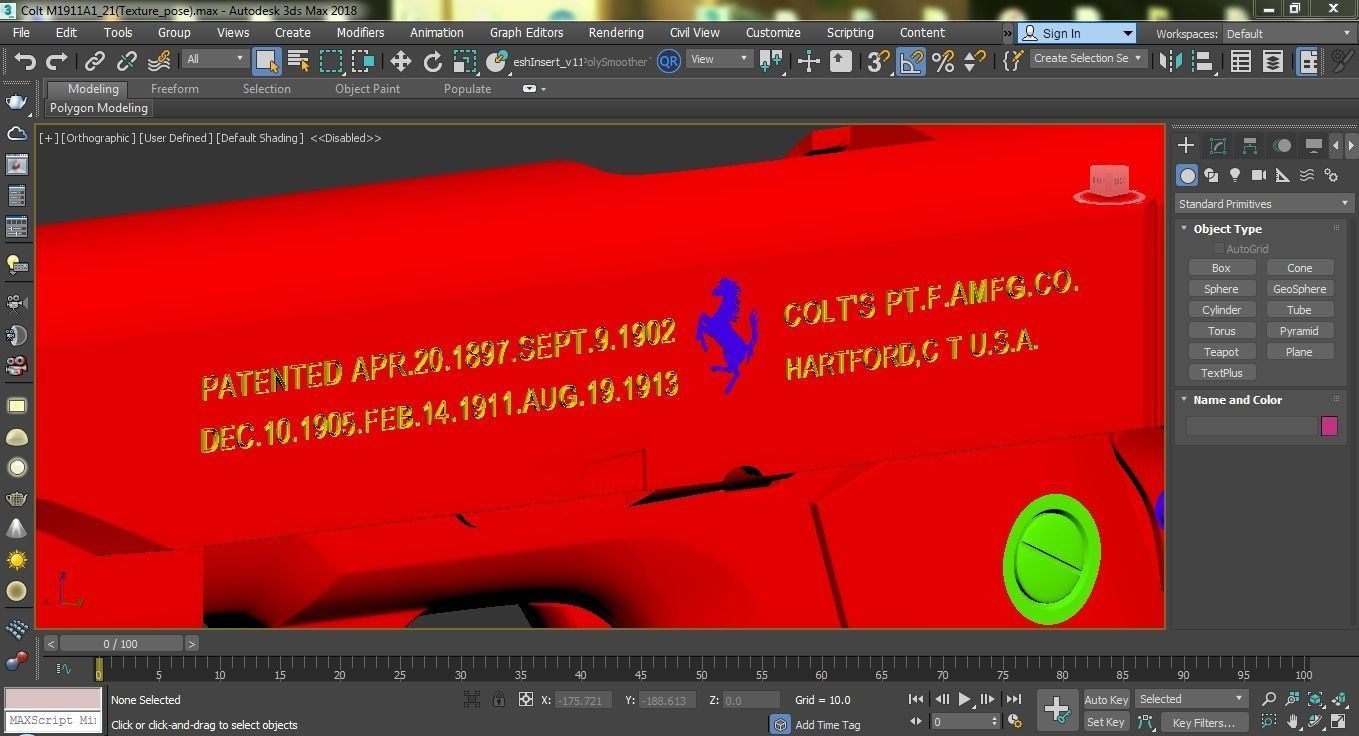Create a Teapot primitive button
This screenshot has width=1359, height=736.
1221,352
